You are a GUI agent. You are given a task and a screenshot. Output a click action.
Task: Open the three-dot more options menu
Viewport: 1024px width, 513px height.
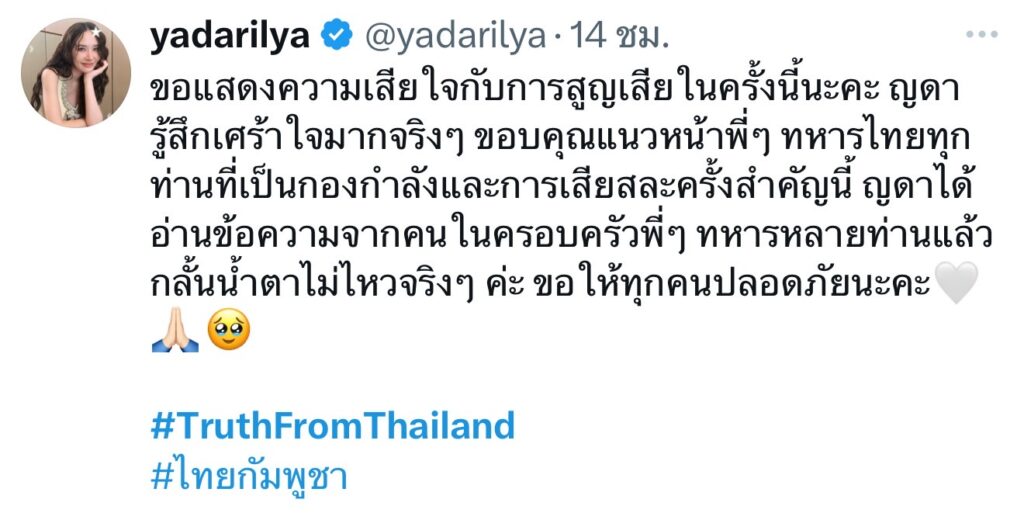(x=982, y=36)
